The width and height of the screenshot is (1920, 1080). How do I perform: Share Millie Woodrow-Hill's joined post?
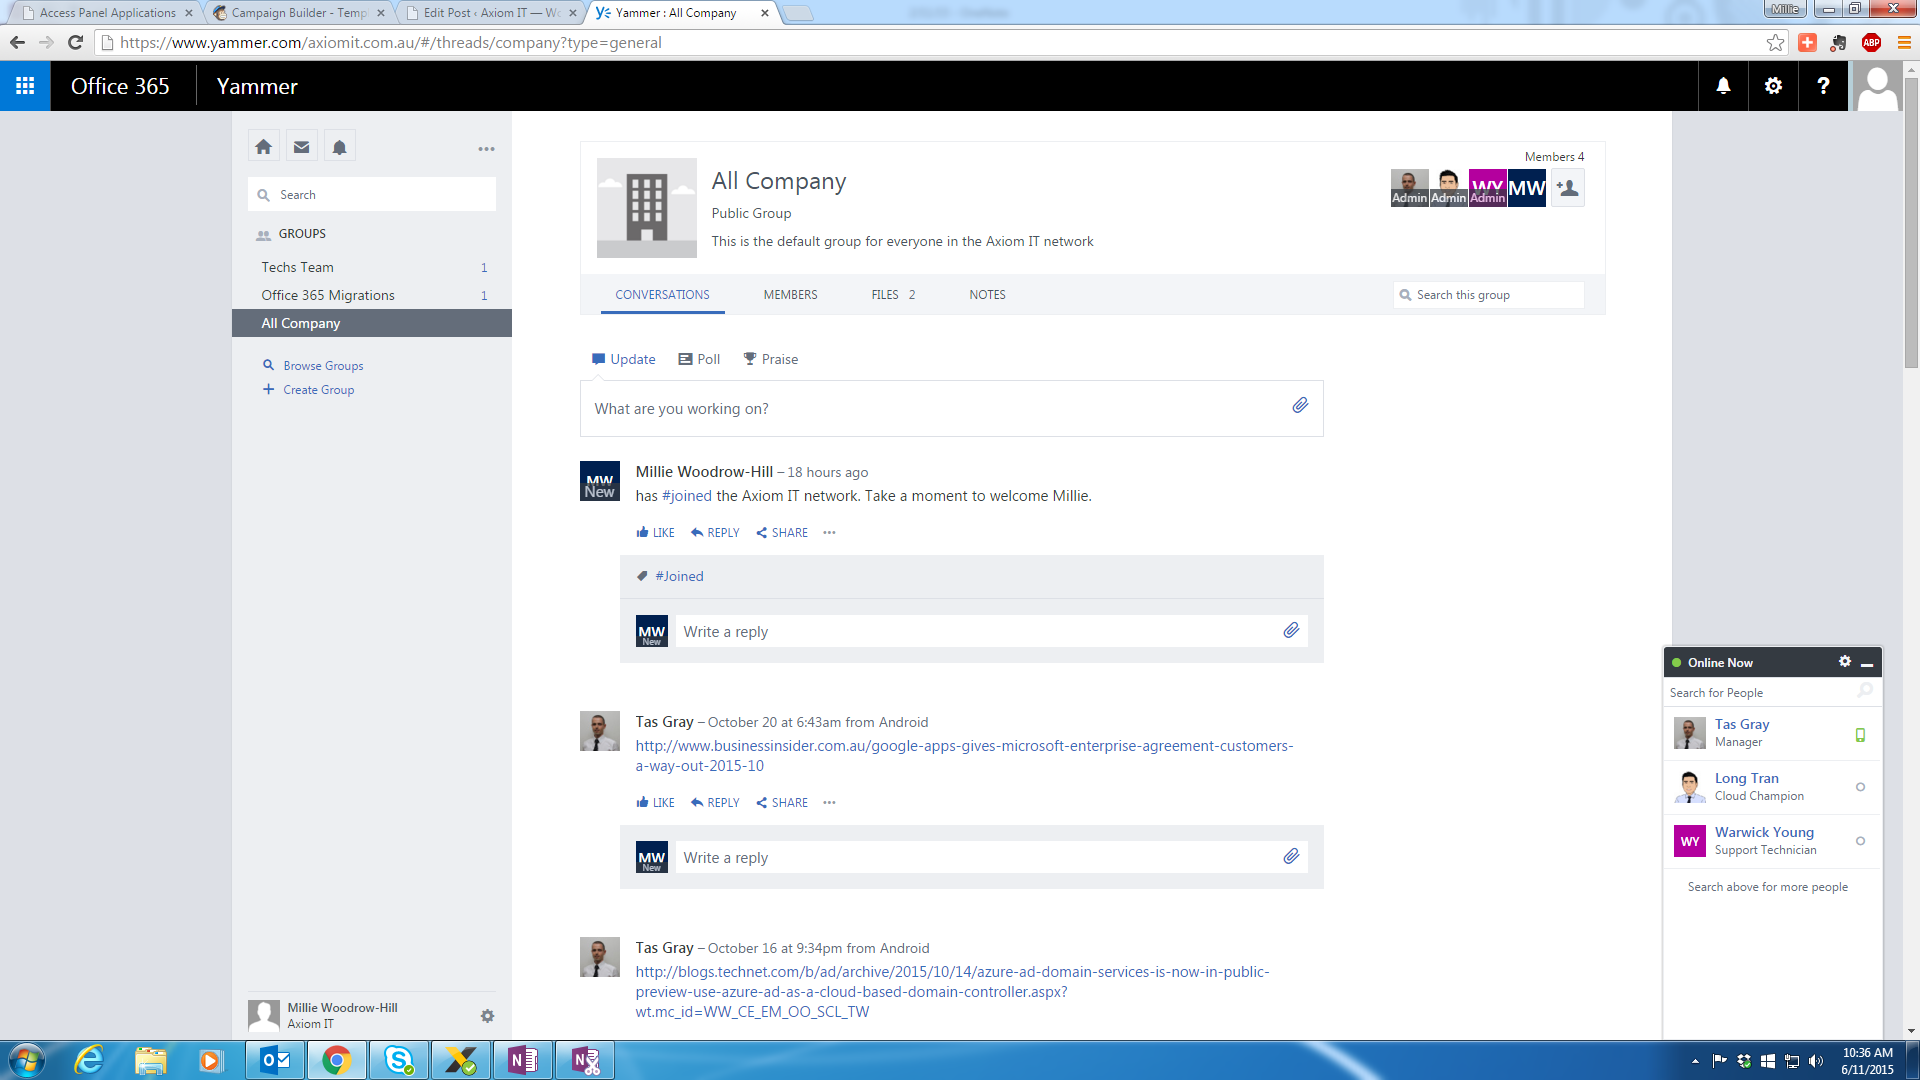coord(782,533)
